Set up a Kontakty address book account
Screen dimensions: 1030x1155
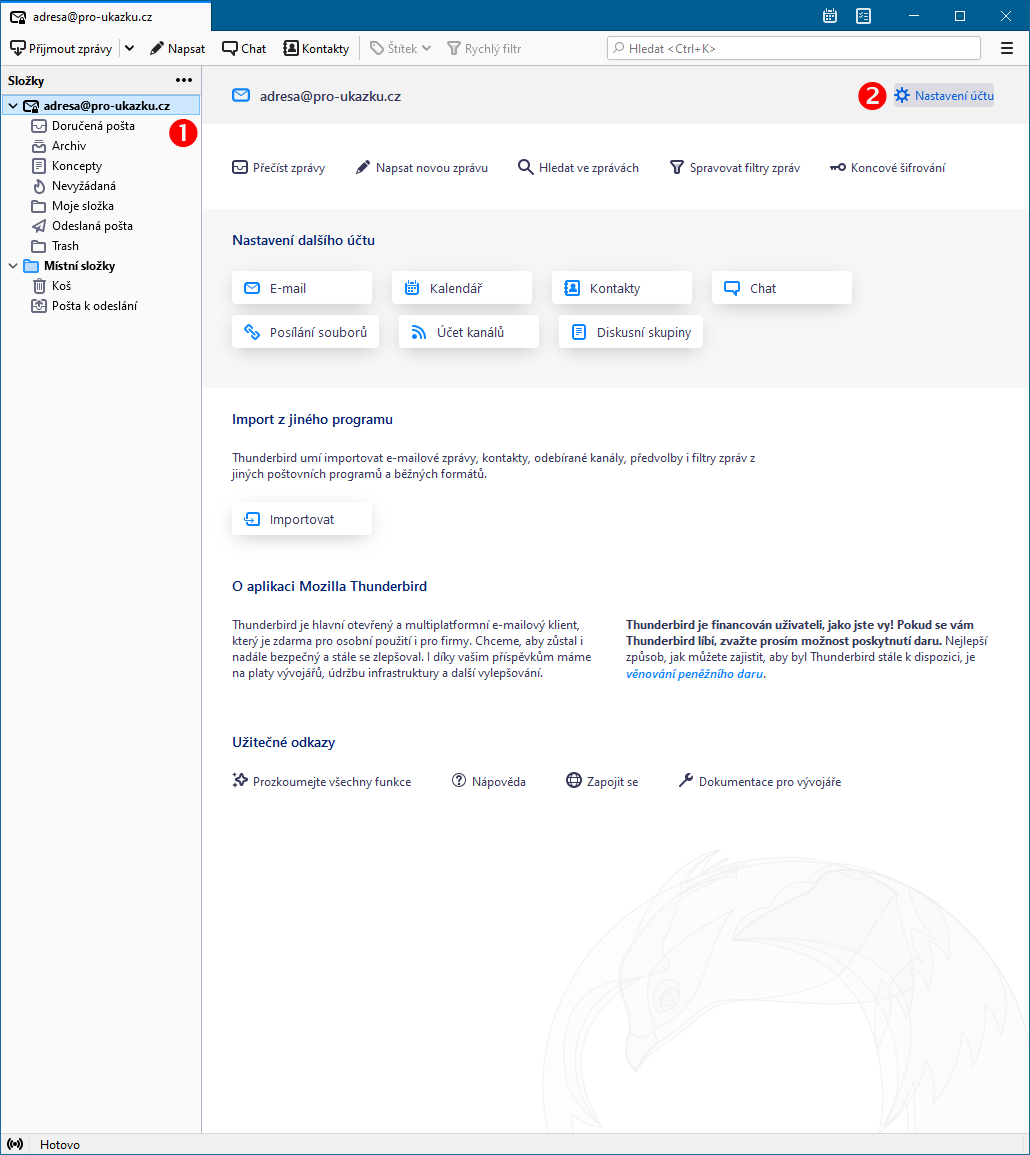click(622, 288)
